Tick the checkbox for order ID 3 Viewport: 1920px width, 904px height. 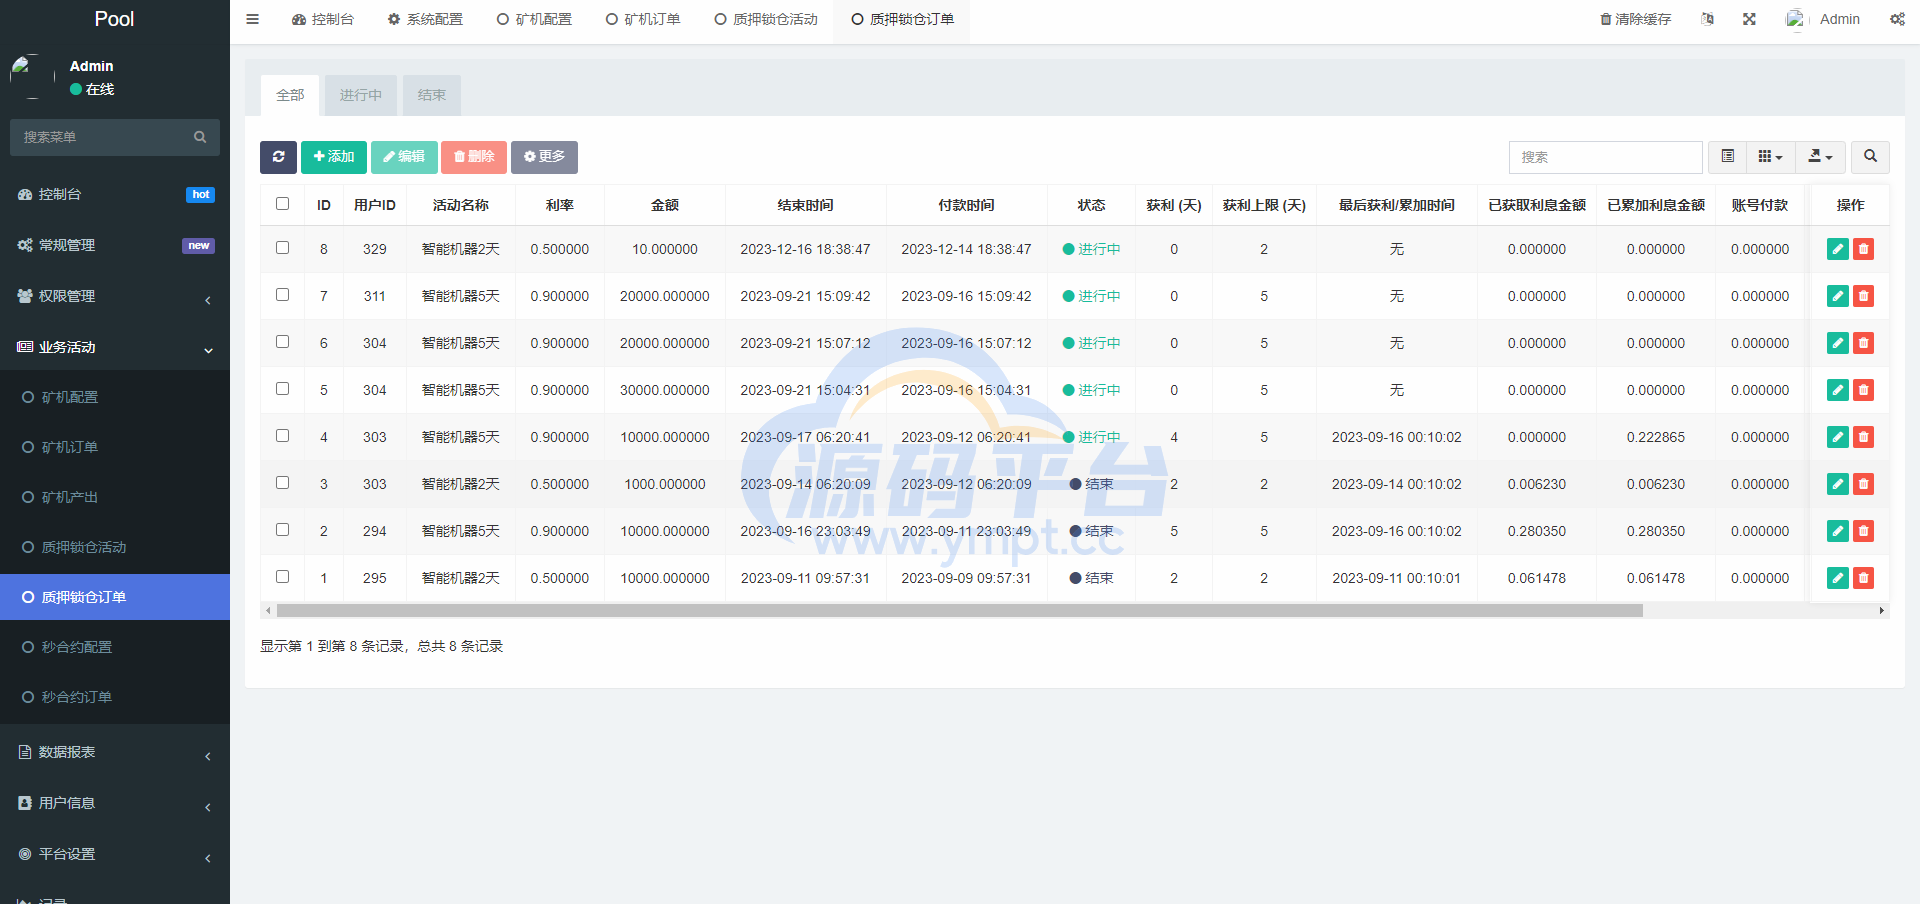click(x=283, y=483)
